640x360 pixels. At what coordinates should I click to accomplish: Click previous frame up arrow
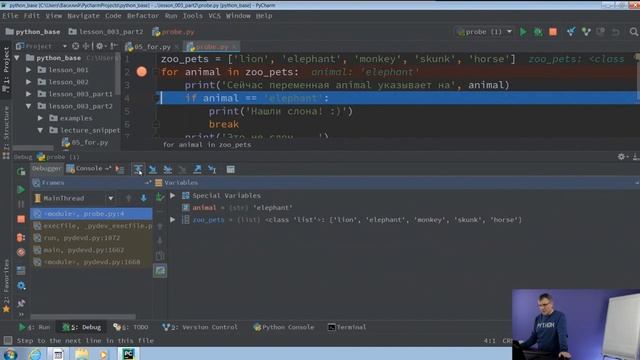coord(129,198)
